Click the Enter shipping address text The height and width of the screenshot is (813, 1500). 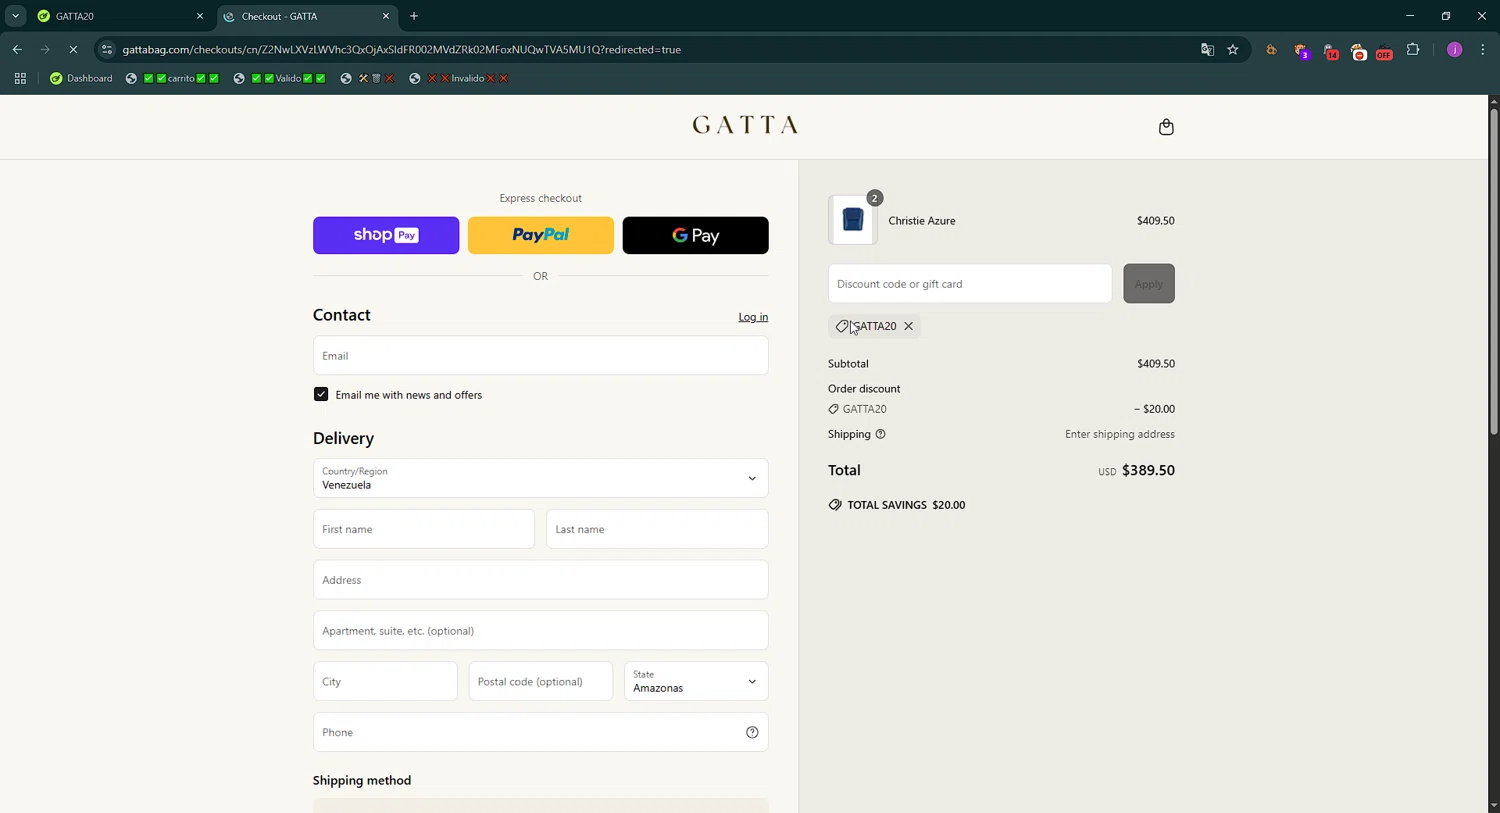point(1120,434)
